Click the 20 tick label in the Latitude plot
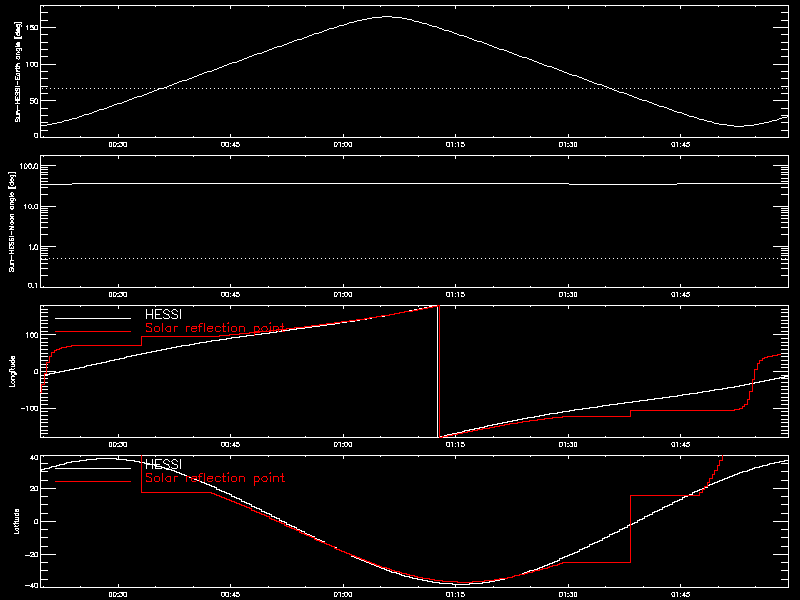Viewport: 800px width, 600px height. (34, 489)
